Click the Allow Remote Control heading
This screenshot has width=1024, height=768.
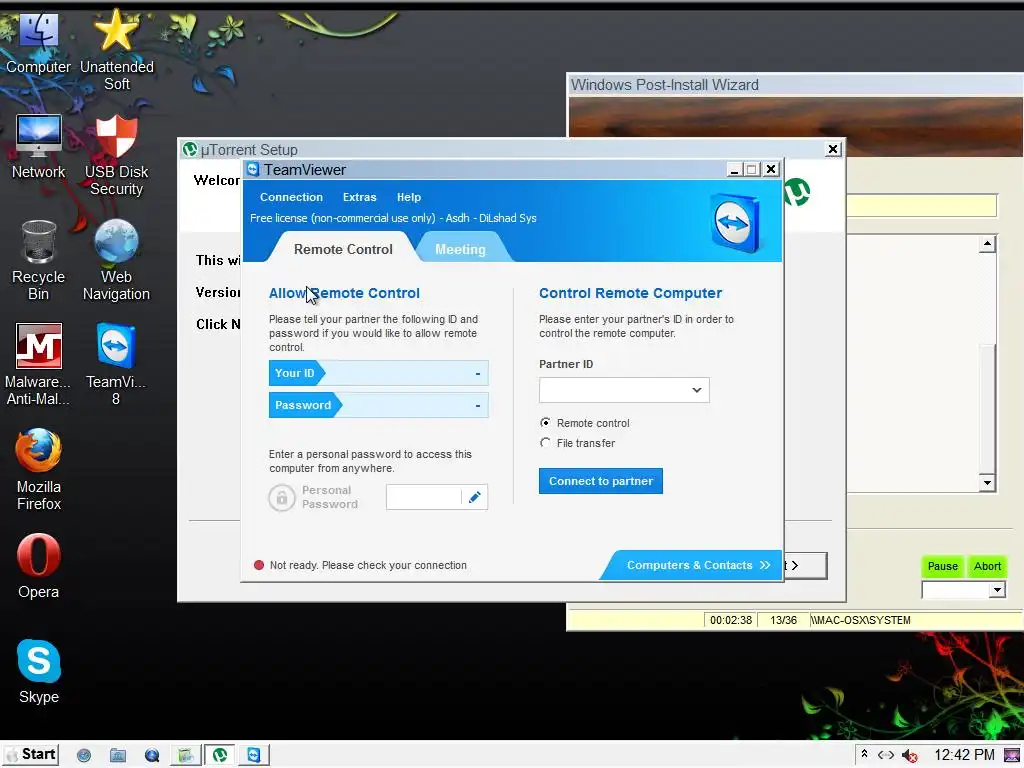pyautogui.click(x=344, y=293)
